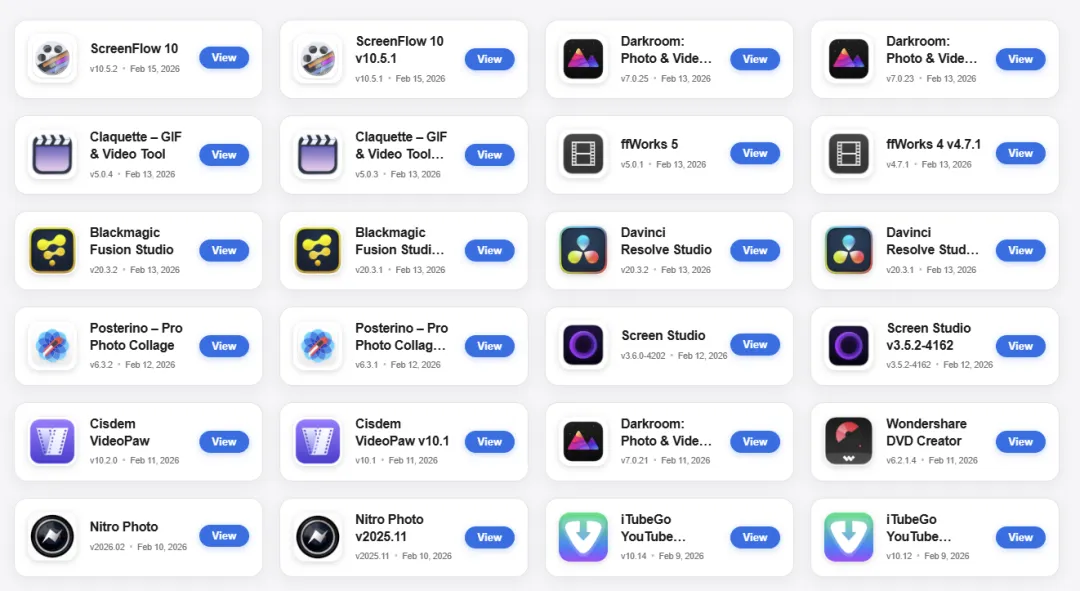
Task: Click View for ffWorks 4 v4.7.1
Action: pyautogui.click(x=1021, y=154)
